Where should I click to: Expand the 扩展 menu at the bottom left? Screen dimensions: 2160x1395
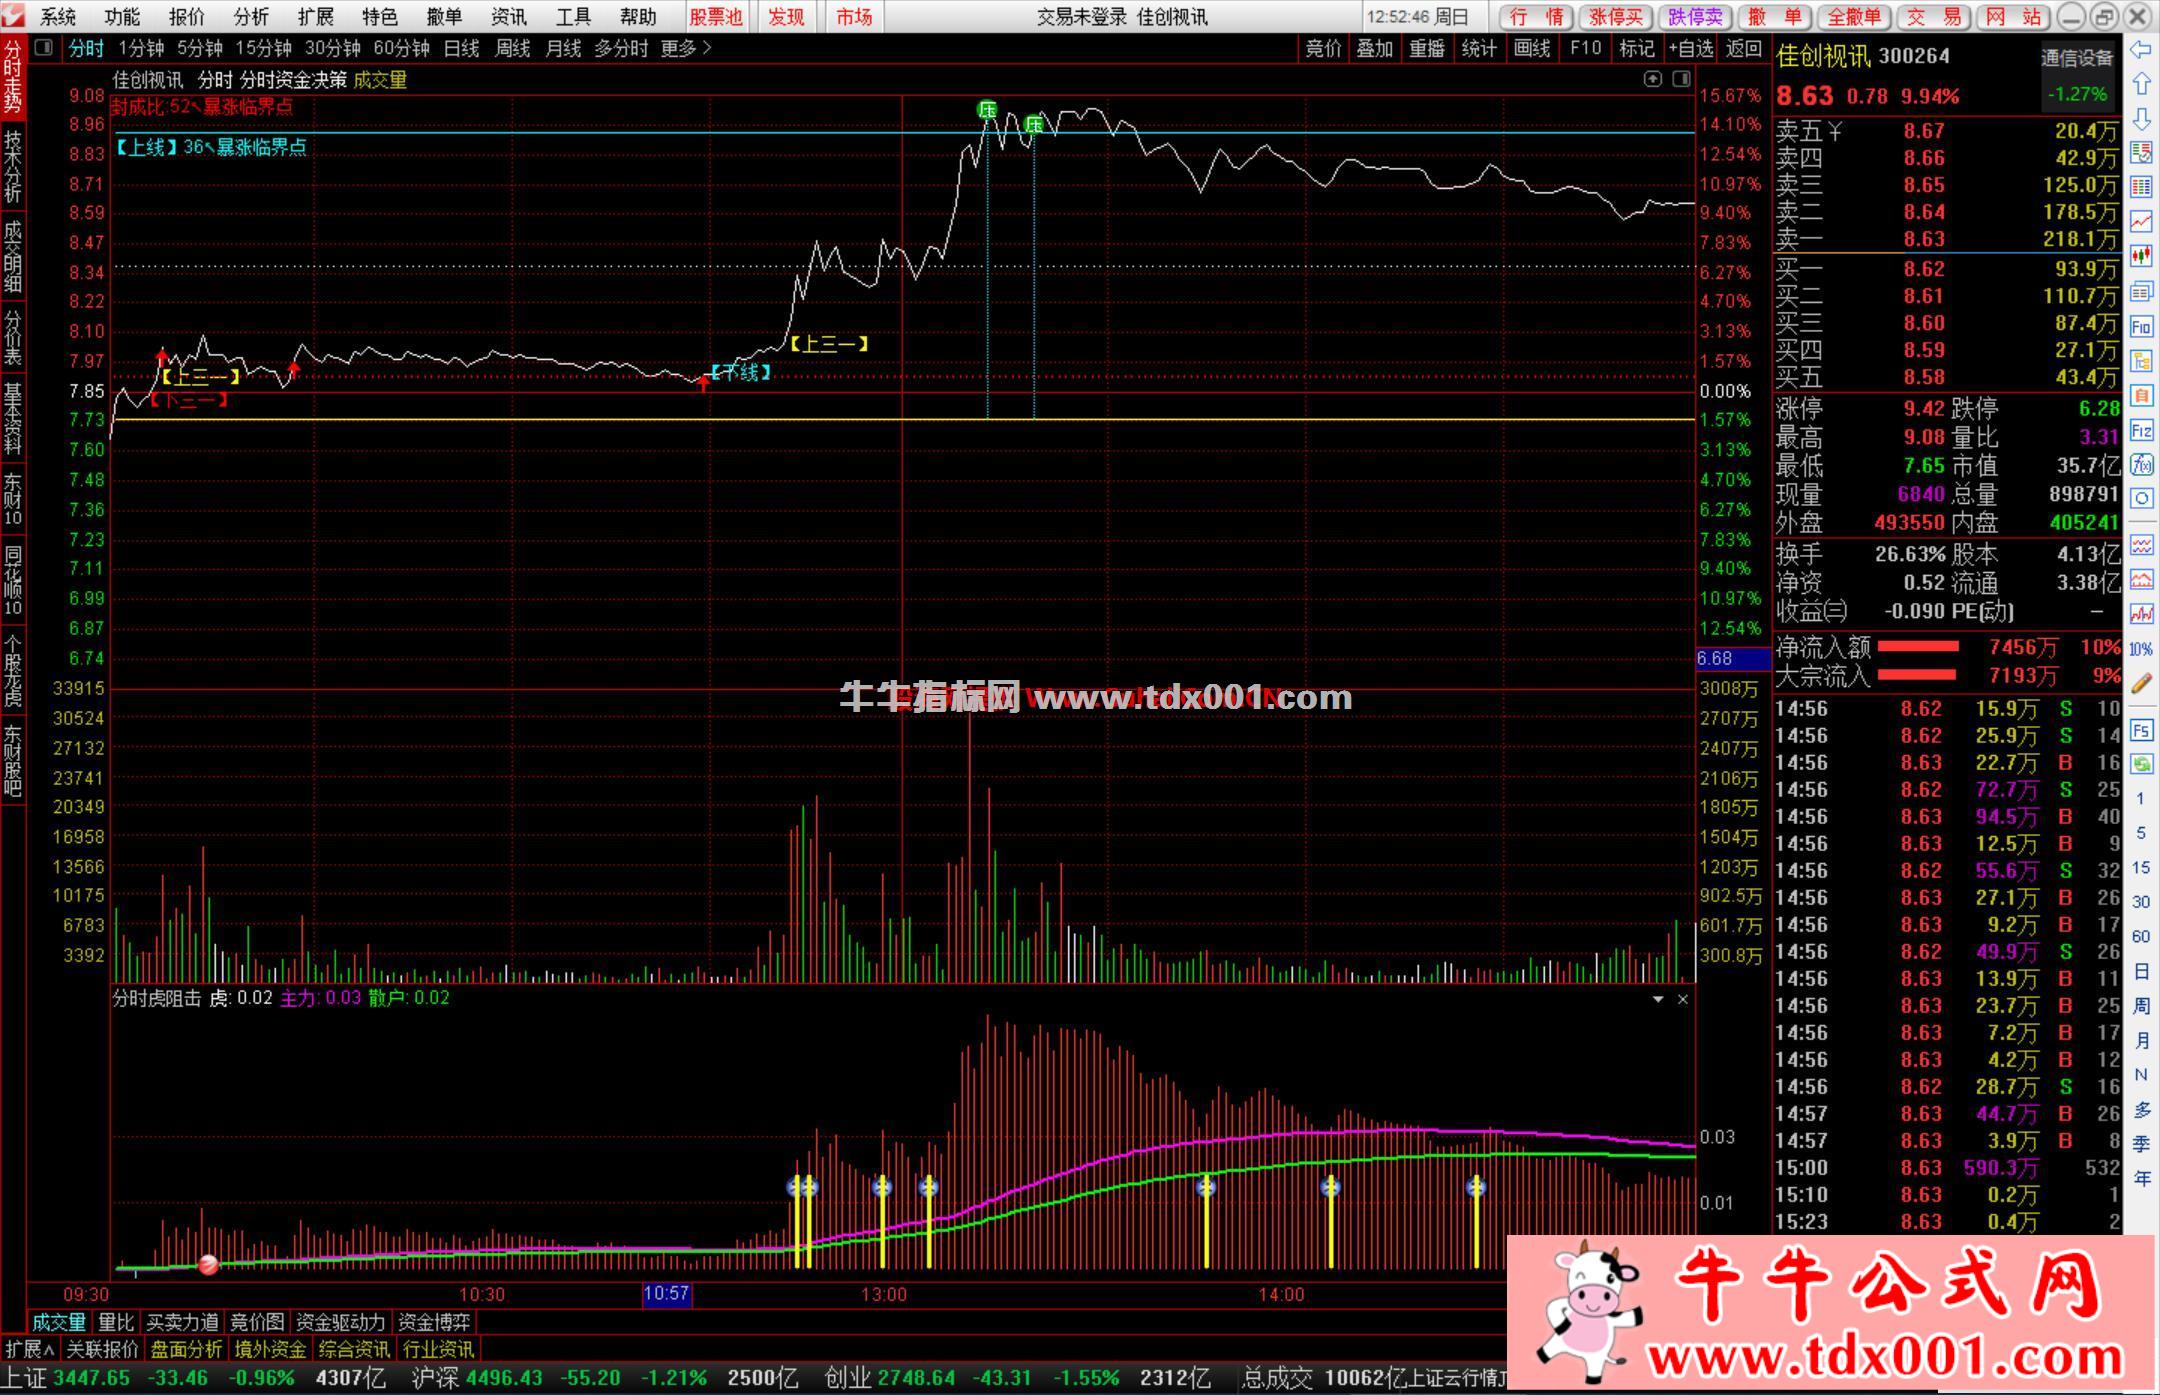[30, 1349]
